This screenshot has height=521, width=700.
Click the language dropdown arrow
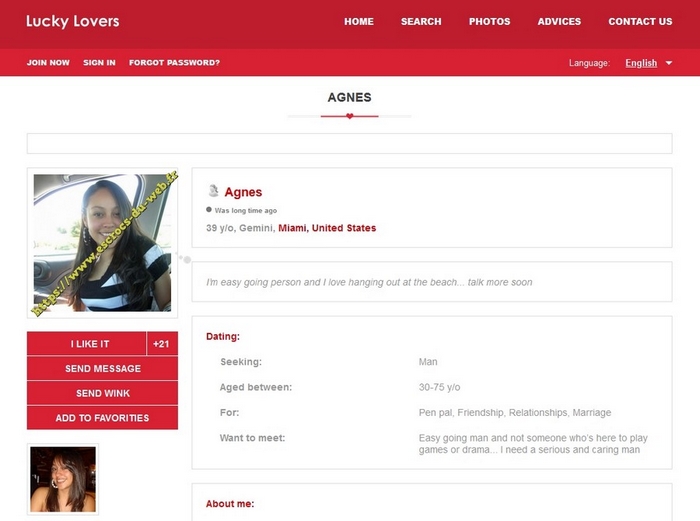point(669,63)
